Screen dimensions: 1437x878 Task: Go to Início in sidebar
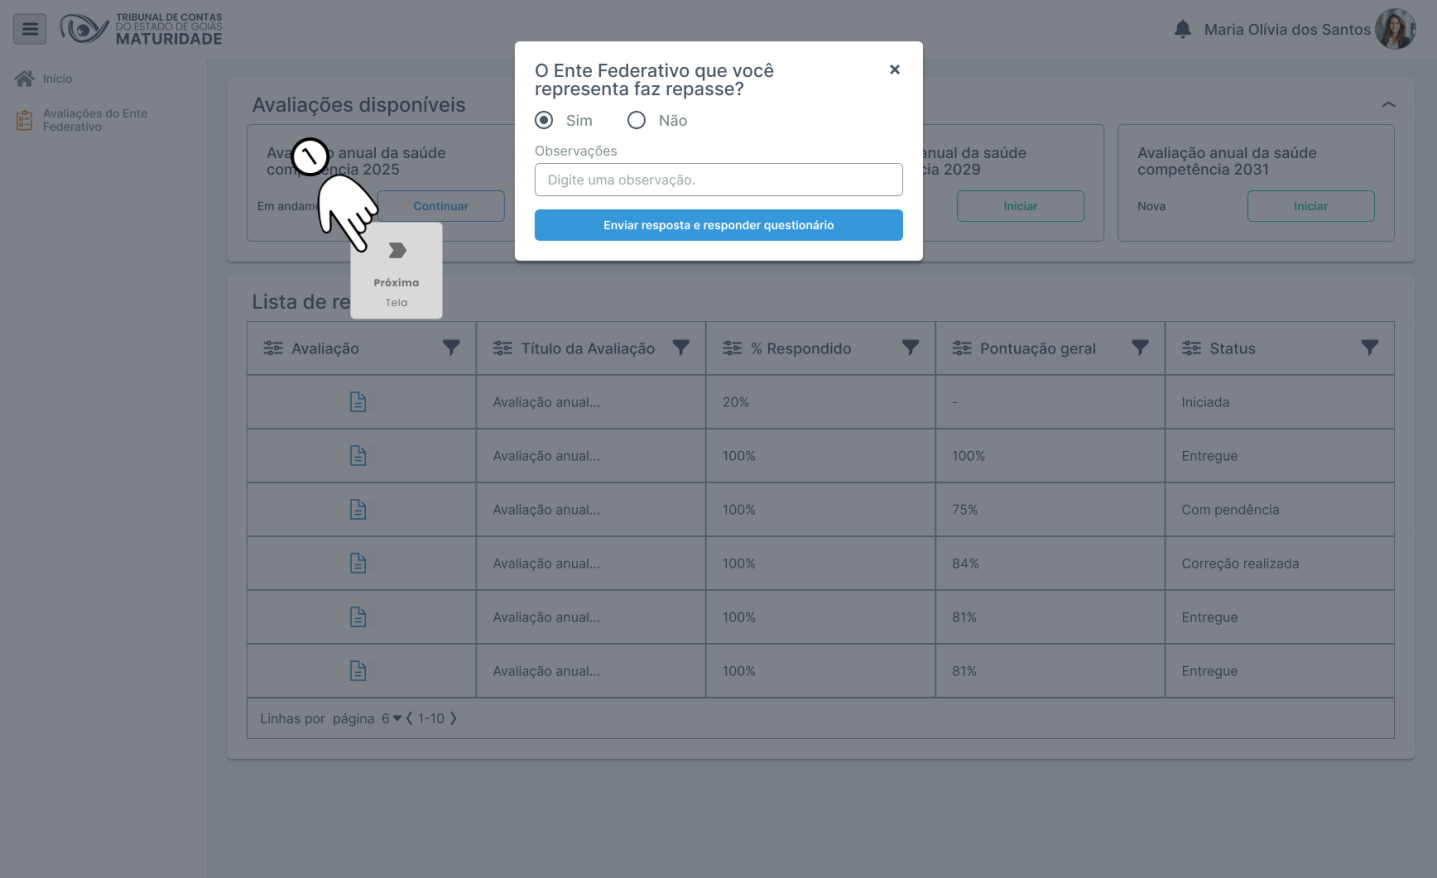pyautogui.click(x=57, y=79)
